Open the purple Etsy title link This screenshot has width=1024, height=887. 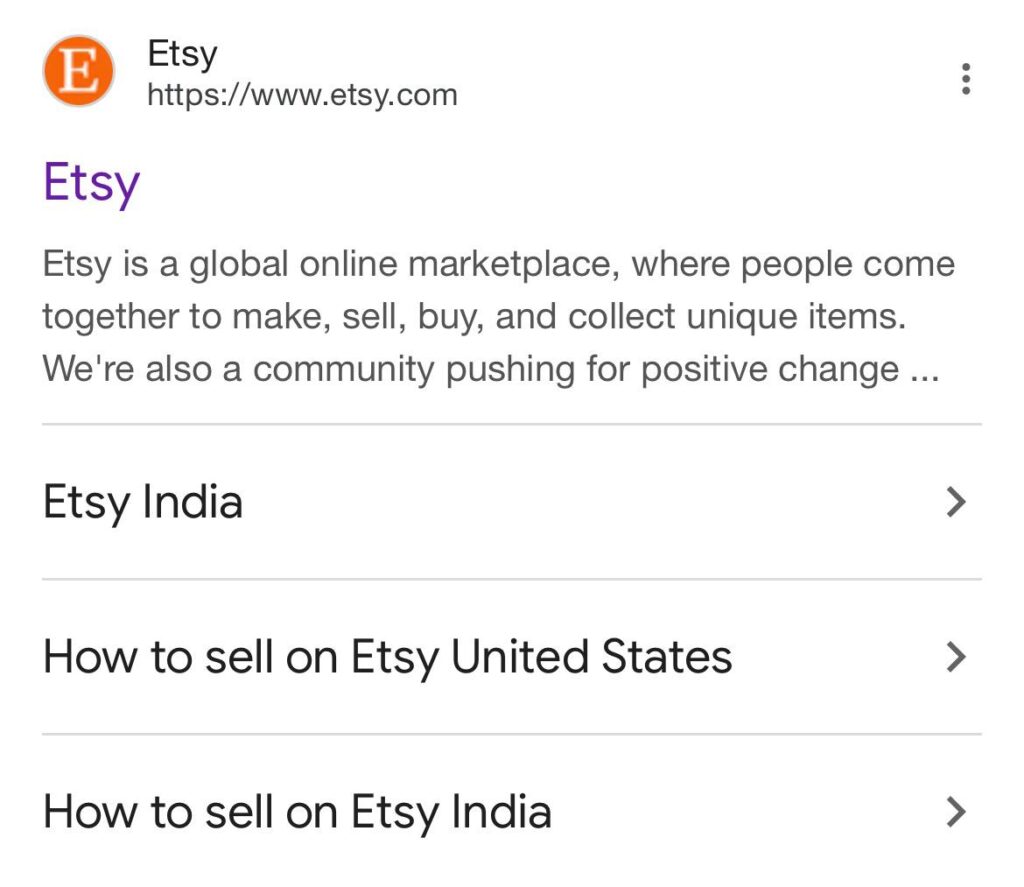[91, 183]
